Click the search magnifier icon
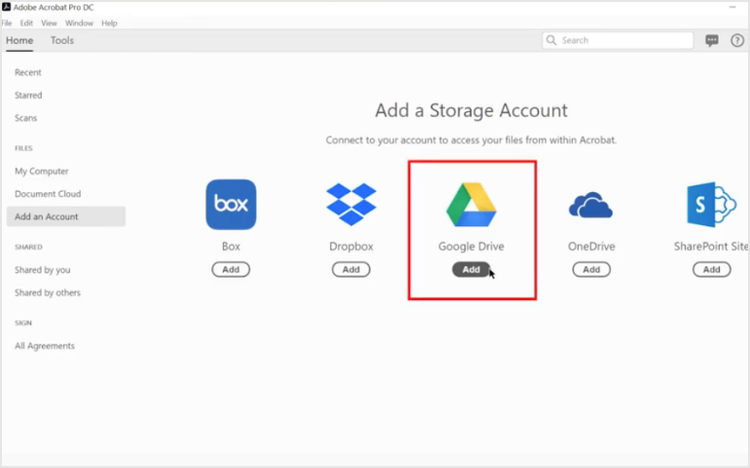 (x=552, y=41)
